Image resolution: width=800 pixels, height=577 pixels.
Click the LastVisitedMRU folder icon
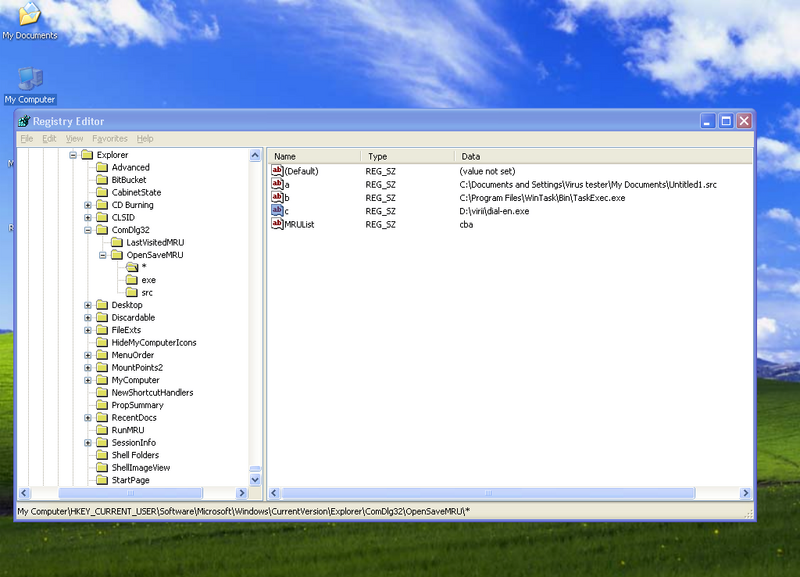click(x=117, y=242)
